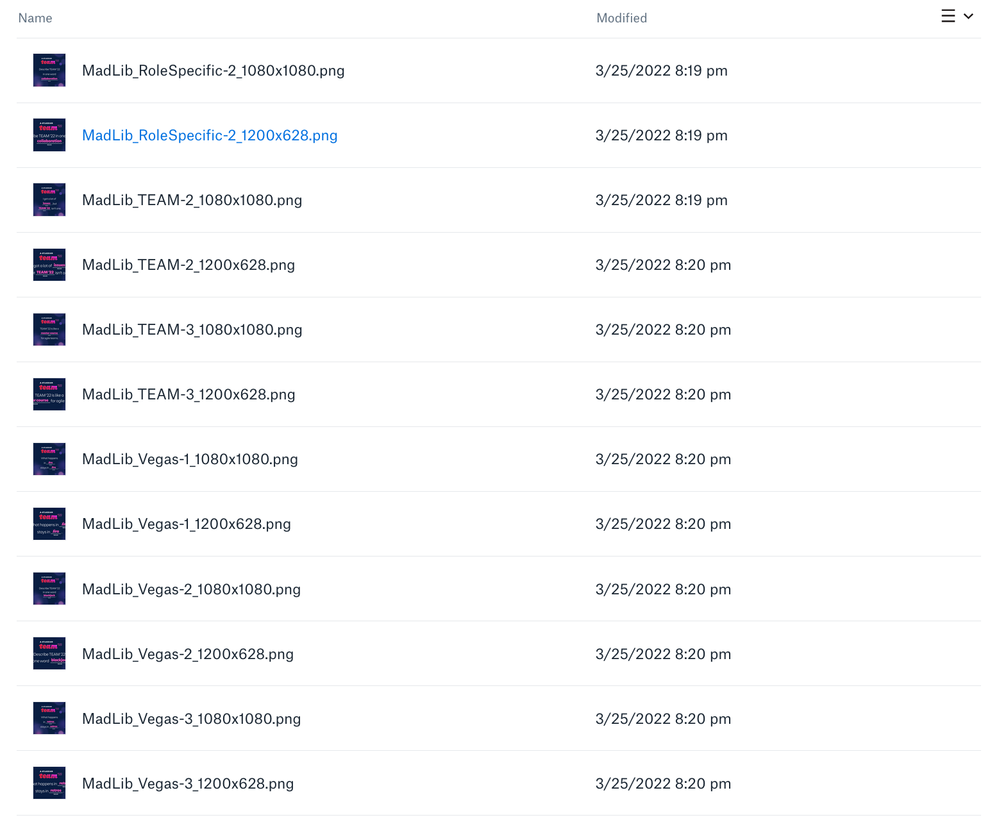The width and height of the screenshot is (999, 836).
Task: Click the MadLib_RoleSpecific-2_1080x1080.png thumbnail
Action: coord(48,70)
